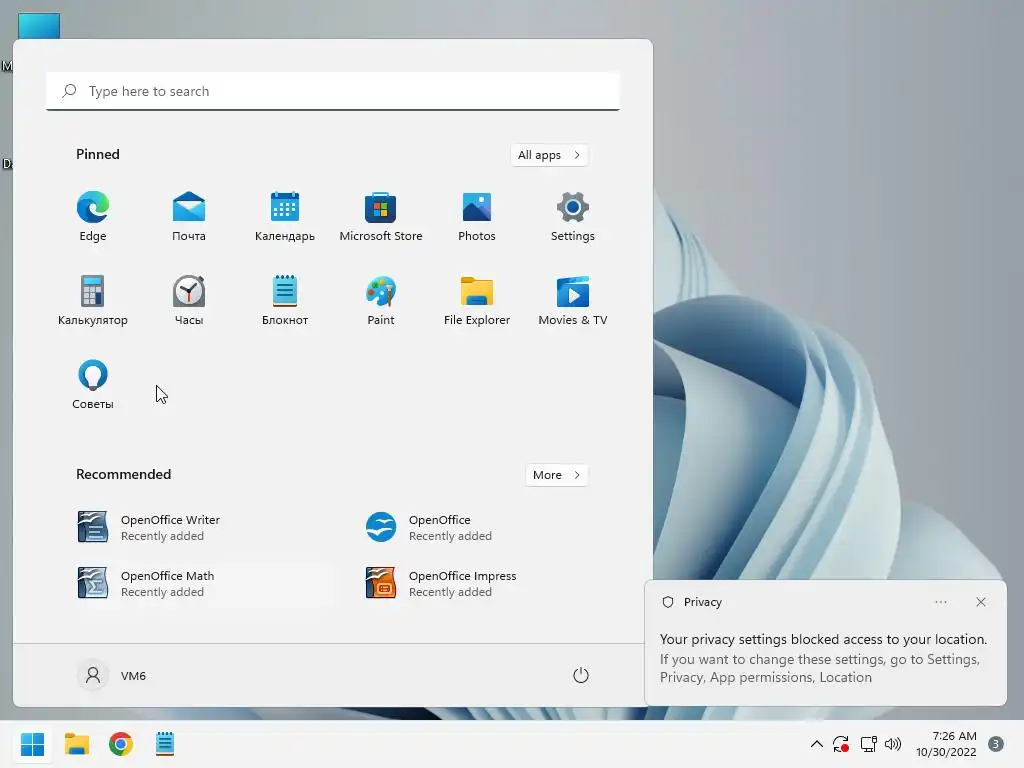The height and width of the screenshot is (768, 1024).
Task: Launch the Блокнот notepad pinned app
Action: pyautogui.click(x=285, y=301)
